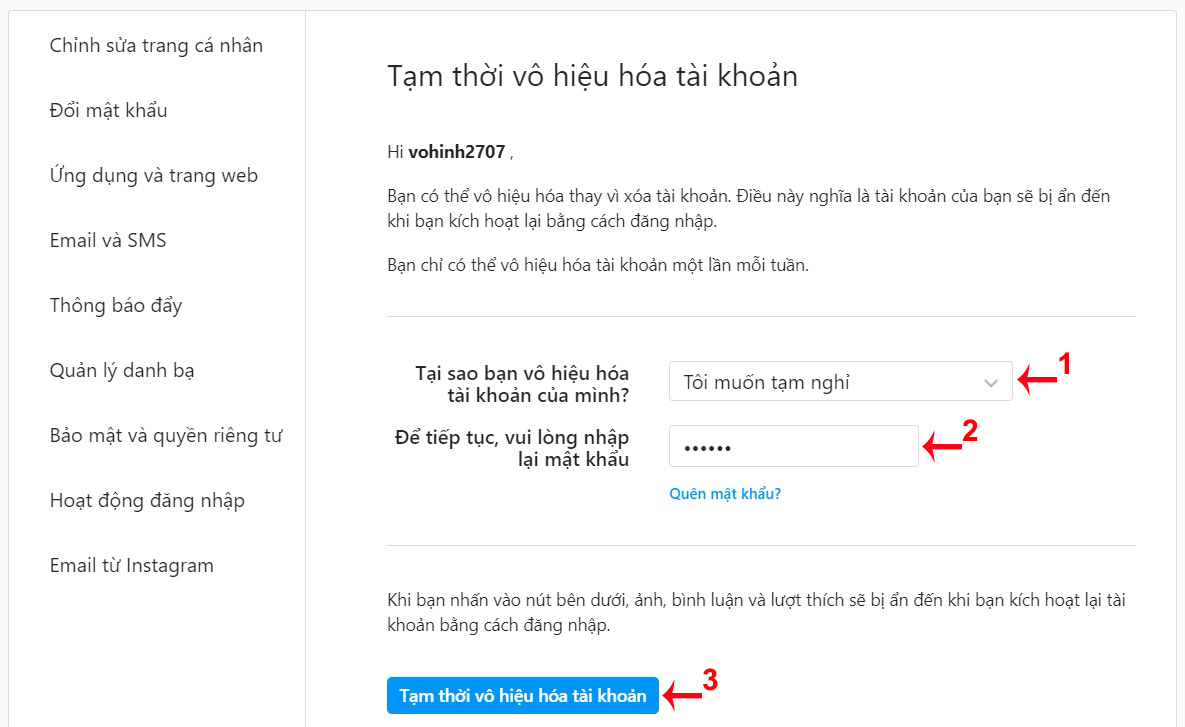Open the 'Chỉnh sửa trang cá nhân' menu item
The image size is (1185, 727).
click(155, 45)
